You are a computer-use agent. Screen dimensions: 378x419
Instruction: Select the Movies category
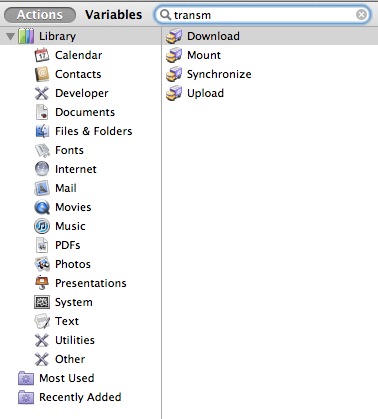73,207
